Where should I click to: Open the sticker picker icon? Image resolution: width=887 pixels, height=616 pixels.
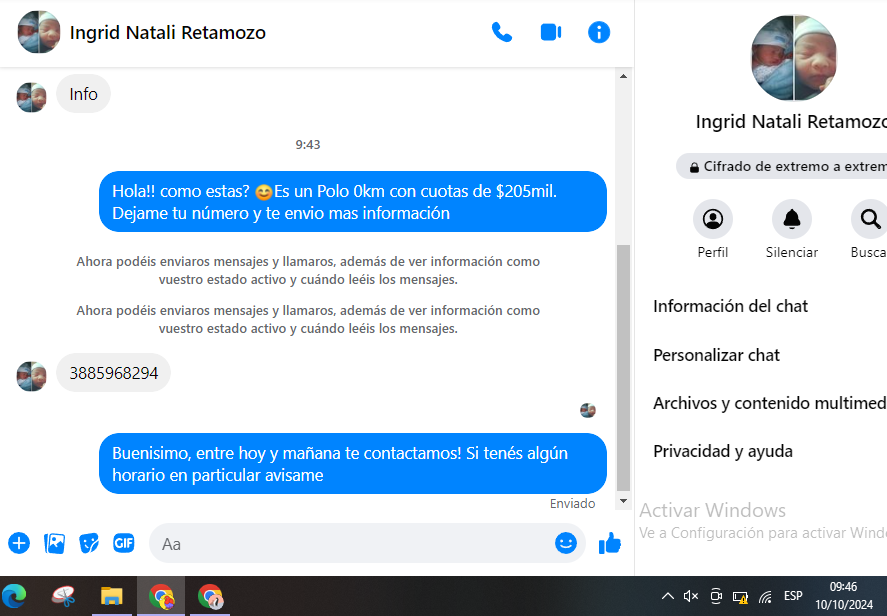89,543
